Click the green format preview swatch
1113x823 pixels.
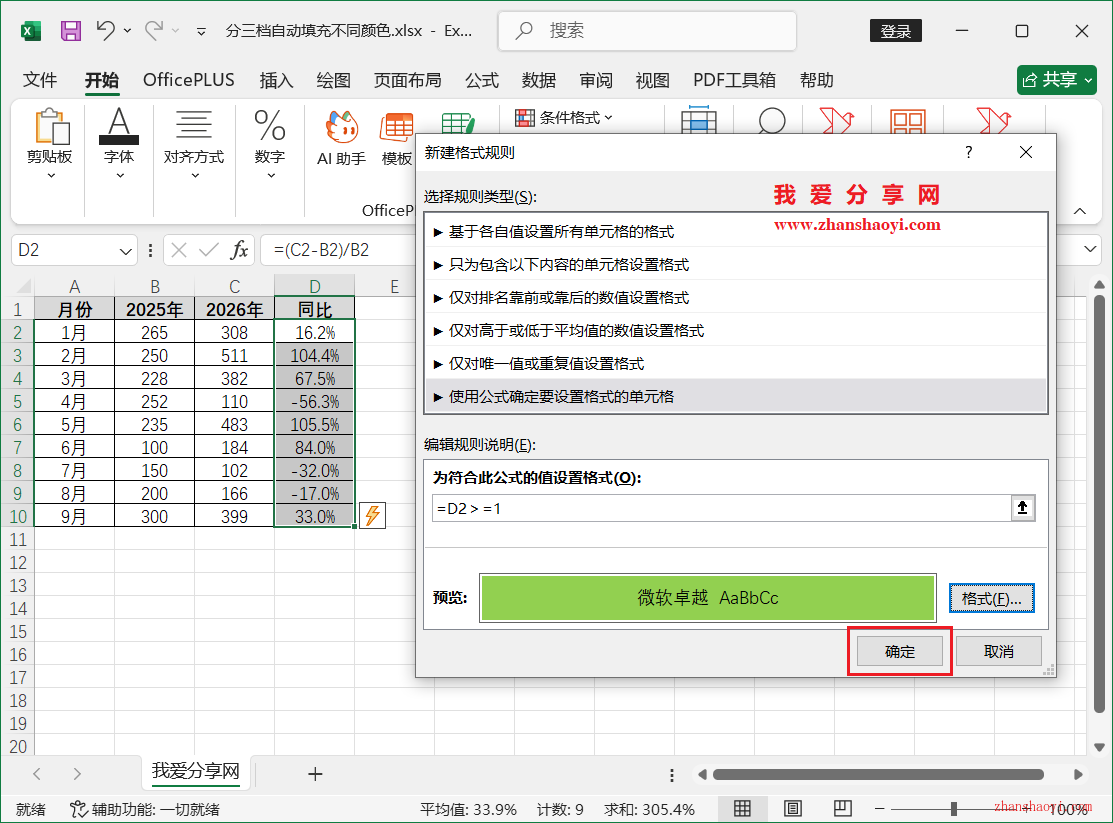point(708,598)
